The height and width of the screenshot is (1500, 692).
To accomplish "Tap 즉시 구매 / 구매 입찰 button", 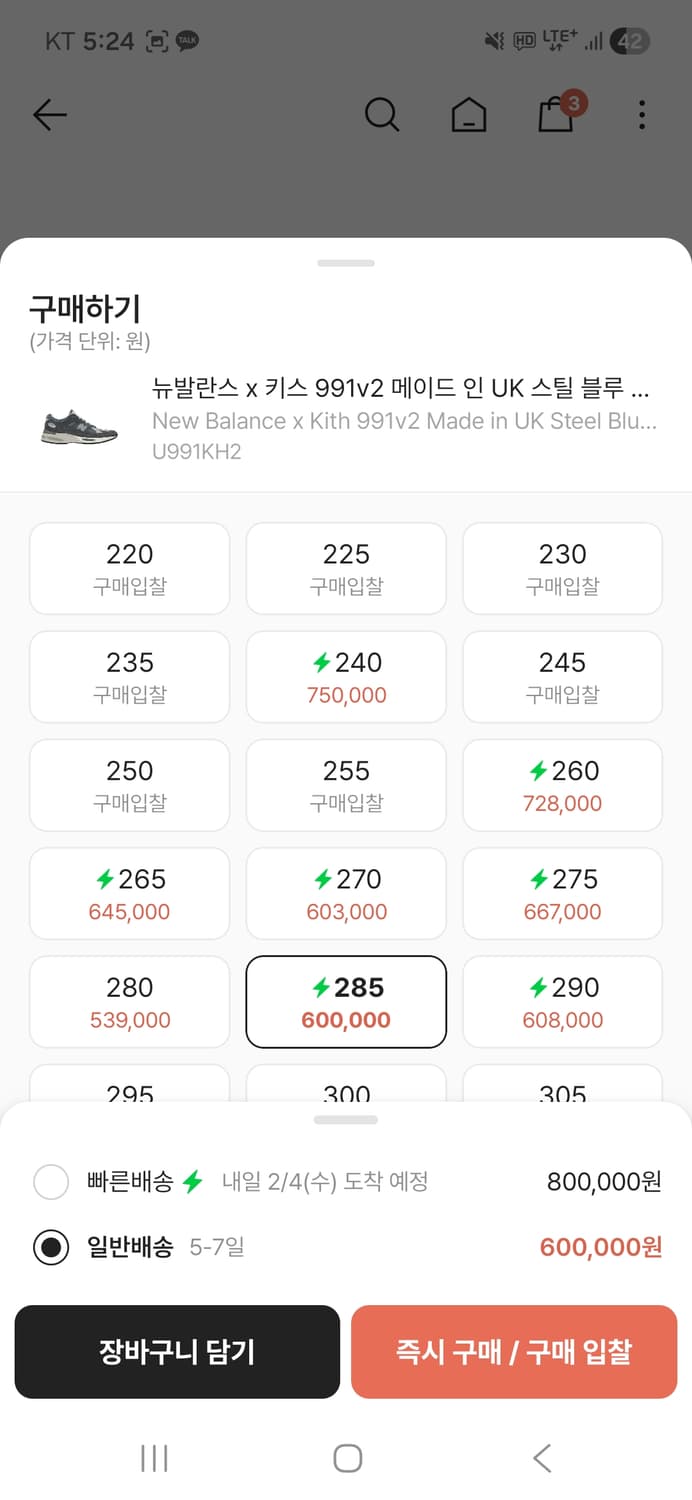I will (x=514, y=1352).
